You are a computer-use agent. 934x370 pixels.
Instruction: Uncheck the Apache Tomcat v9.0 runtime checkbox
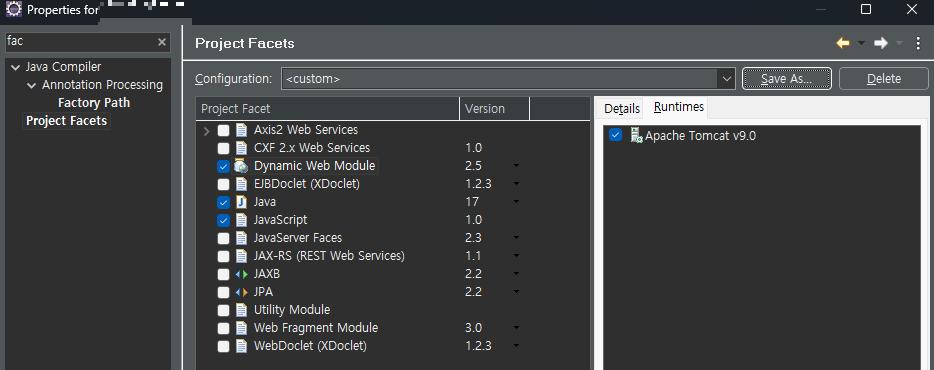click(x=615, y=135)
